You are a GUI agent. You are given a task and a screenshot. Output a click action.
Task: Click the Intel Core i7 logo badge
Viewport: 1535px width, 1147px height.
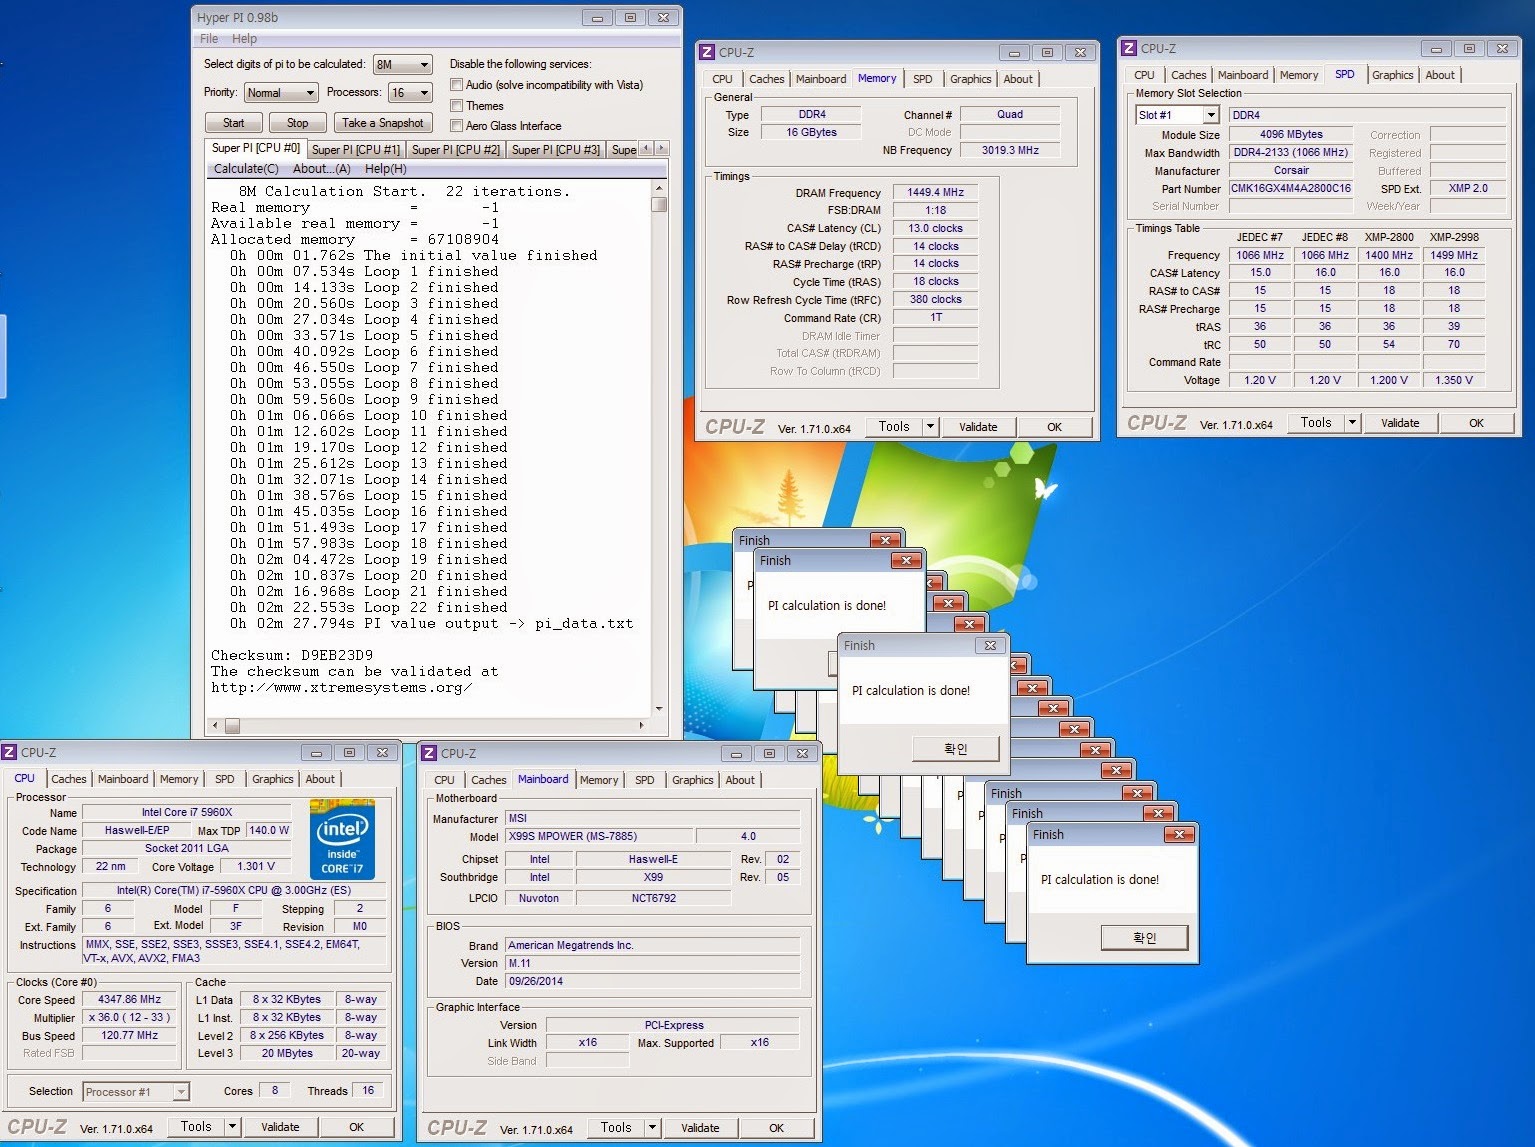point(342,839)
